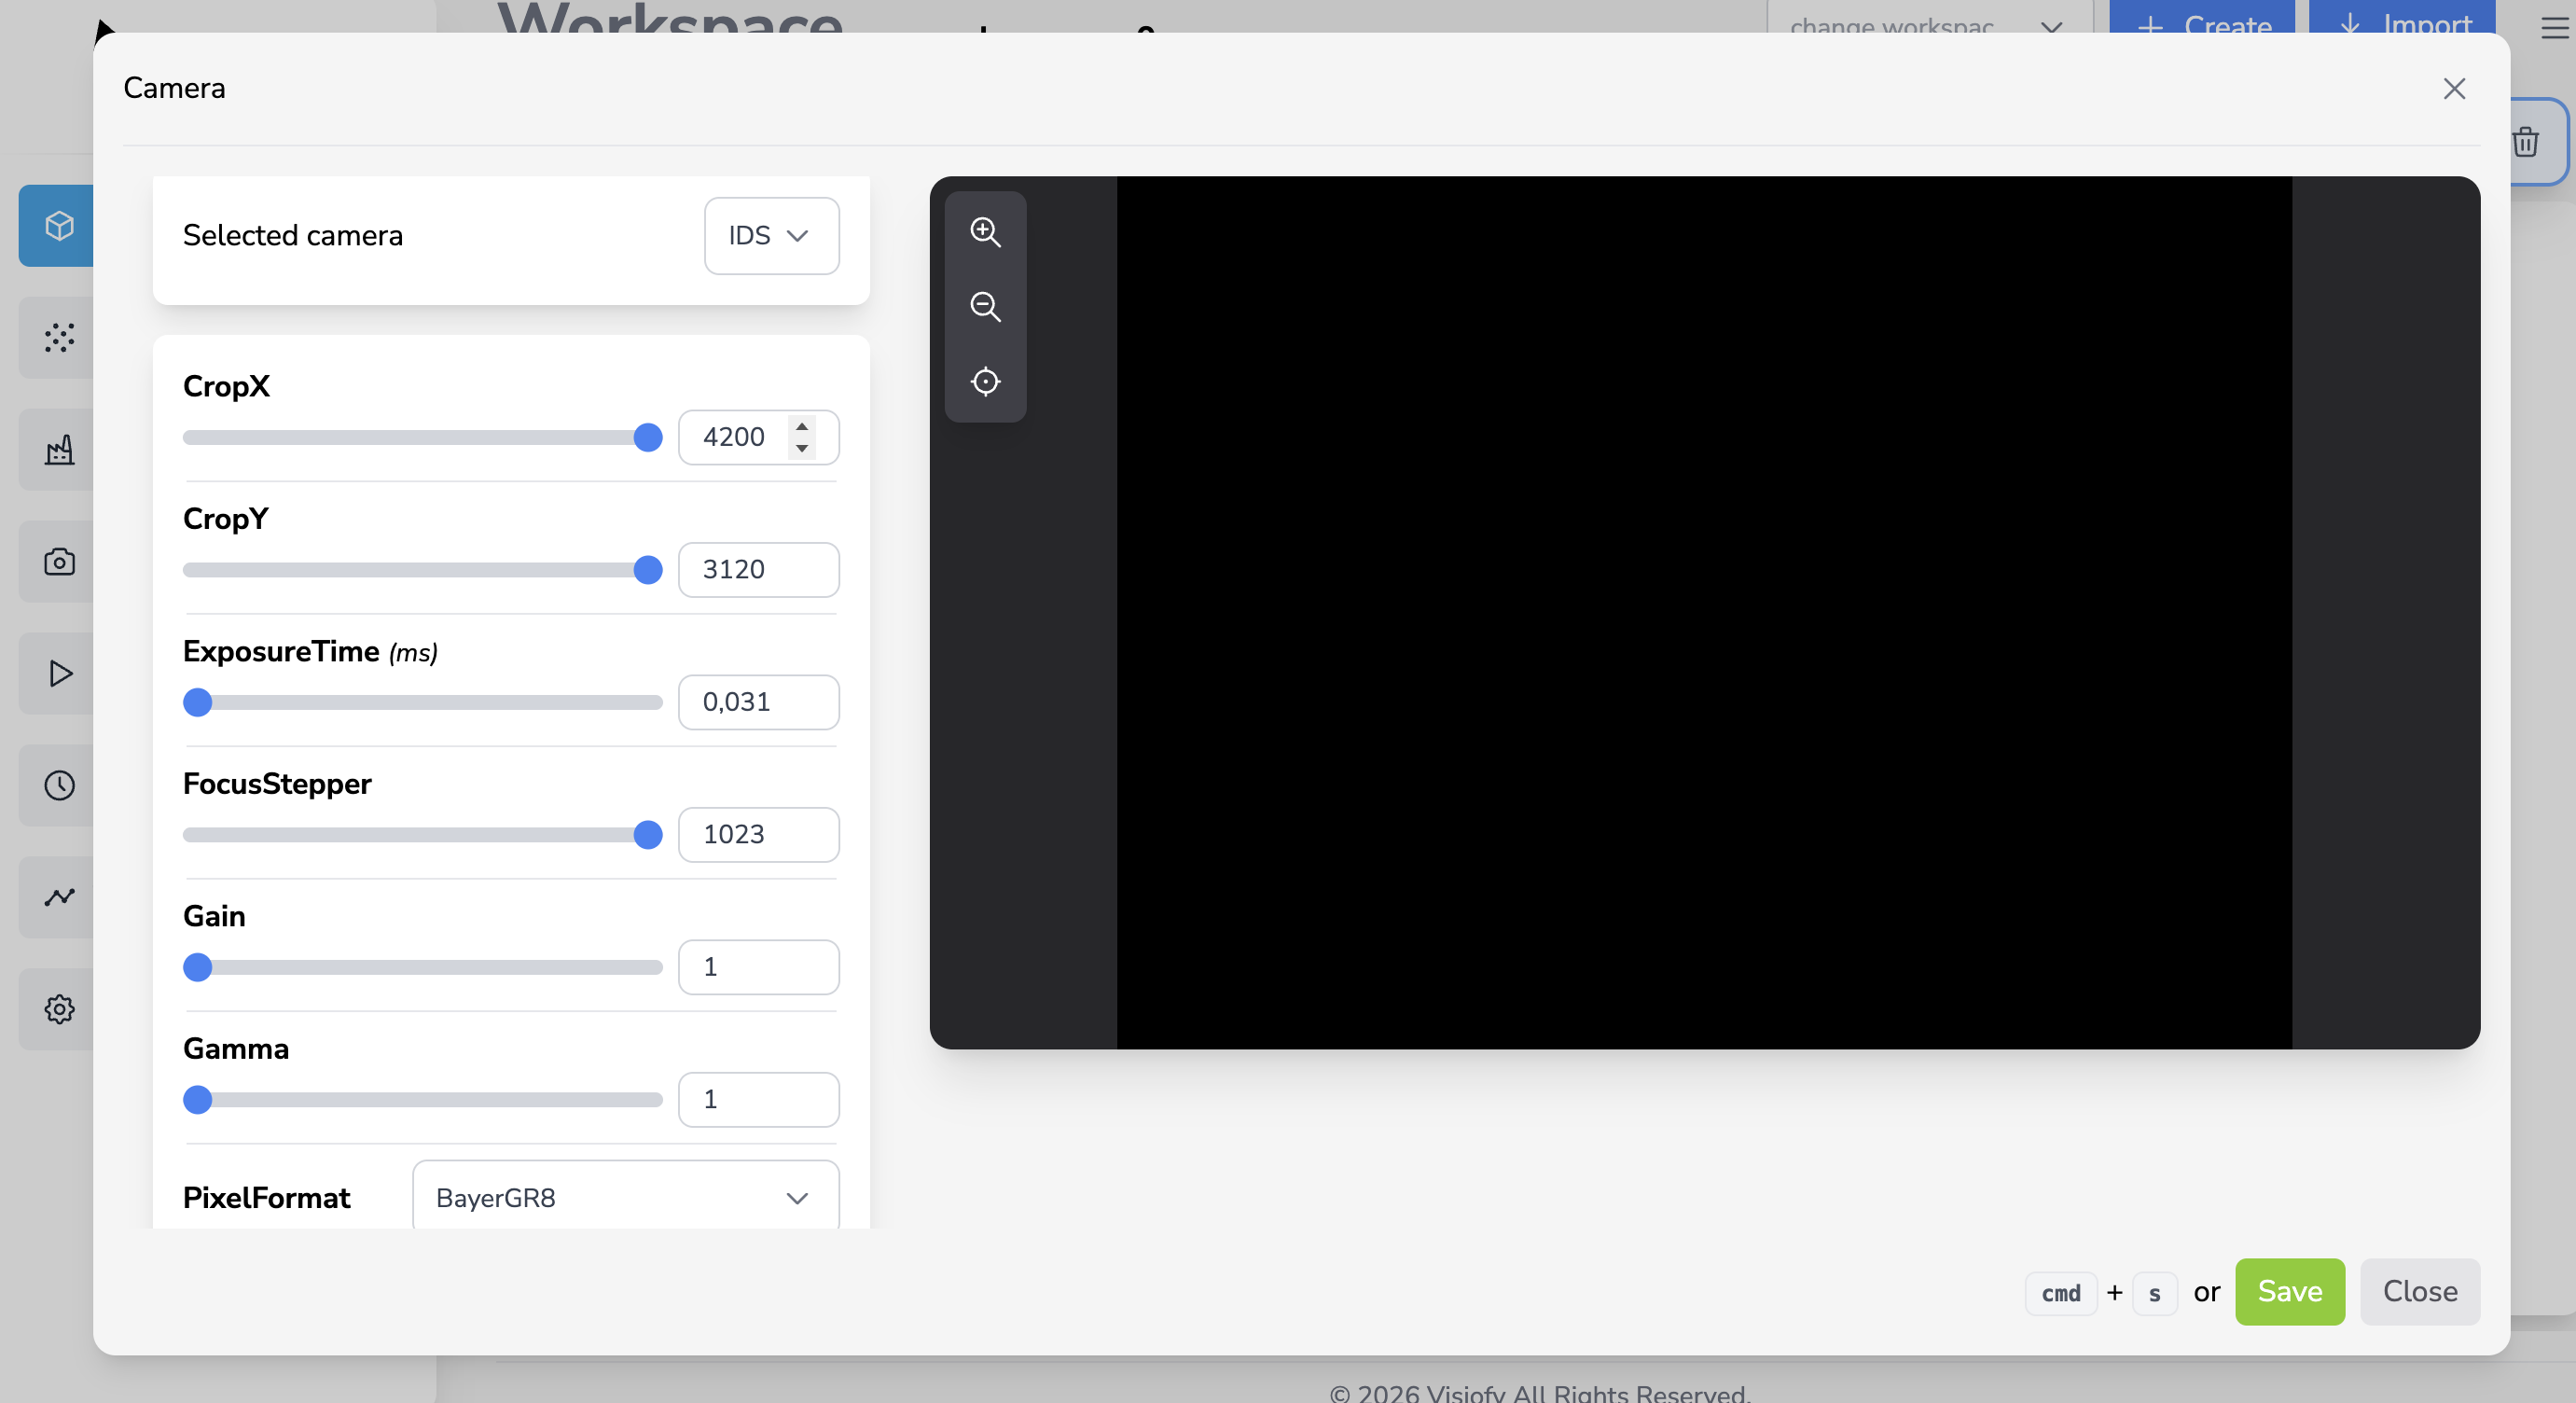The width and height of the screenshot is (2576, 1403).
Task: Click the cmd key hint
Action: pyautogui.click(x=2061, y=1293)
